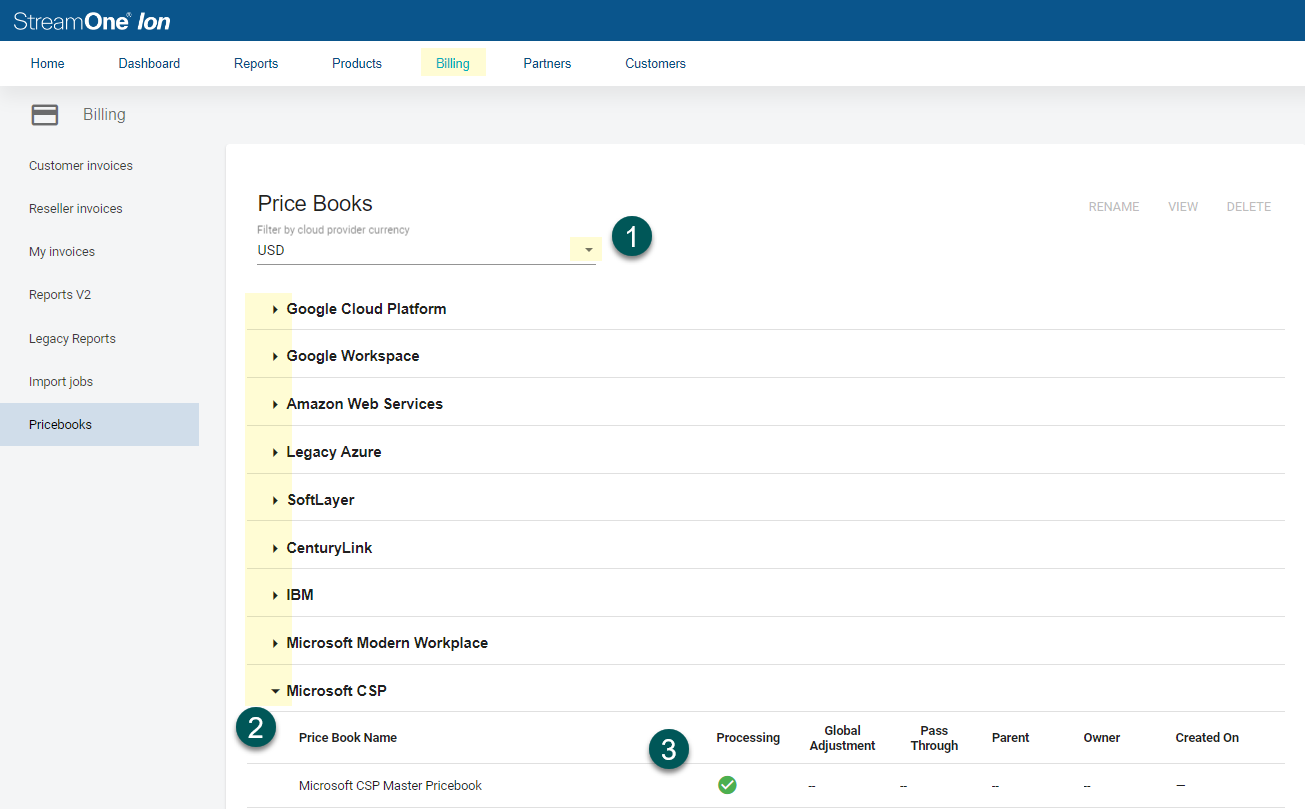
Task: Select the Microsoft CSP Master Pricebook row
Action: (x=766, y=786)
